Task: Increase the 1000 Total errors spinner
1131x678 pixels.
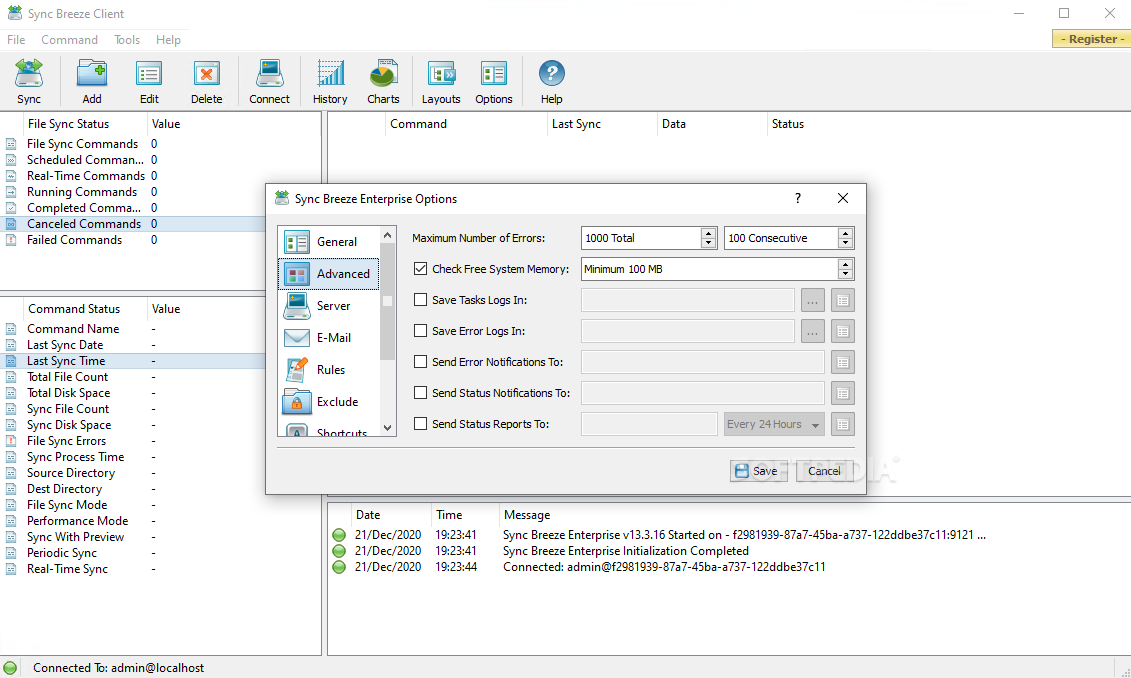Action: pyautogui.click(x=708, y=233)
